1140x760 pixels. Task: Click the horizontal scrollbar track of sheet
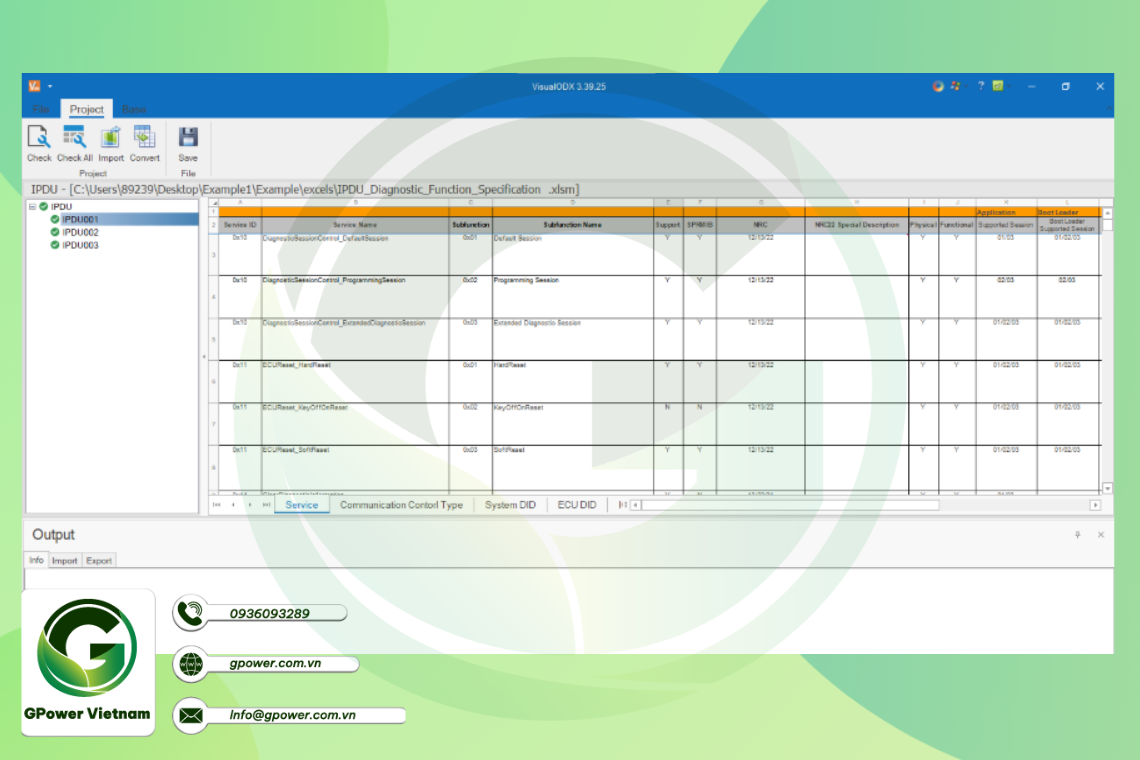point(1014,505)
